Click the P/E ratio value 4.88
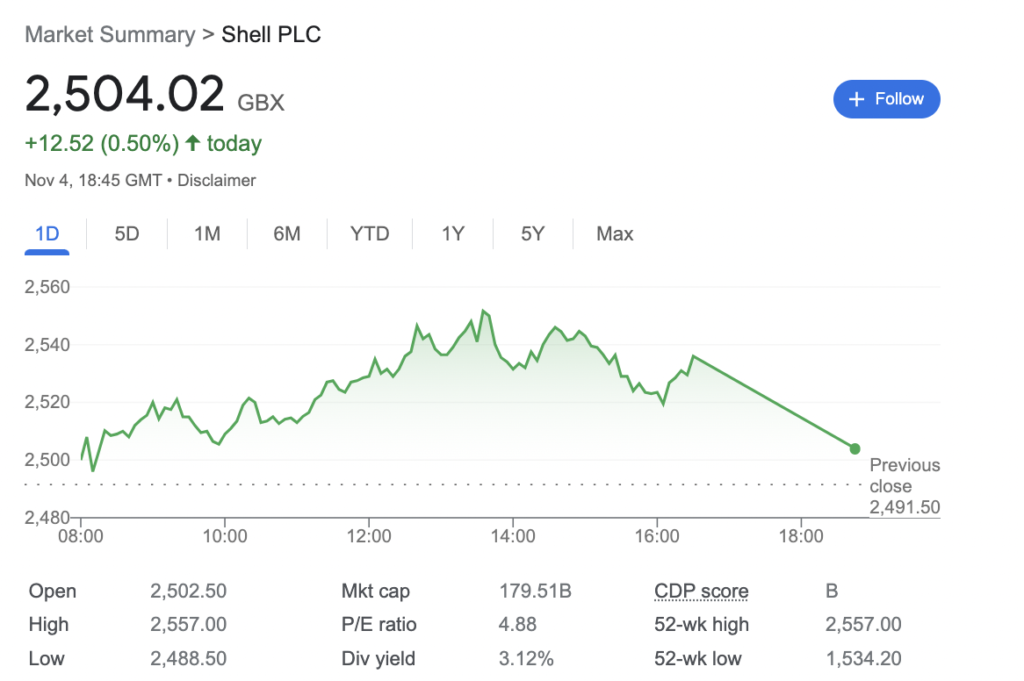The image size is (1024, 681). tap(517, 624)
